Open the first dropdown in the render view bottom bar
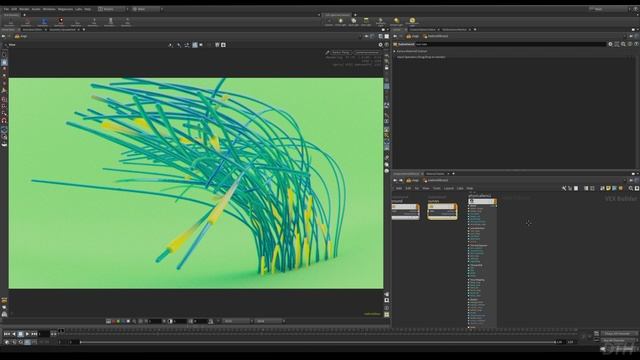Image resolution: width=640 pixels, height=360 pixels. coord(238,321)
